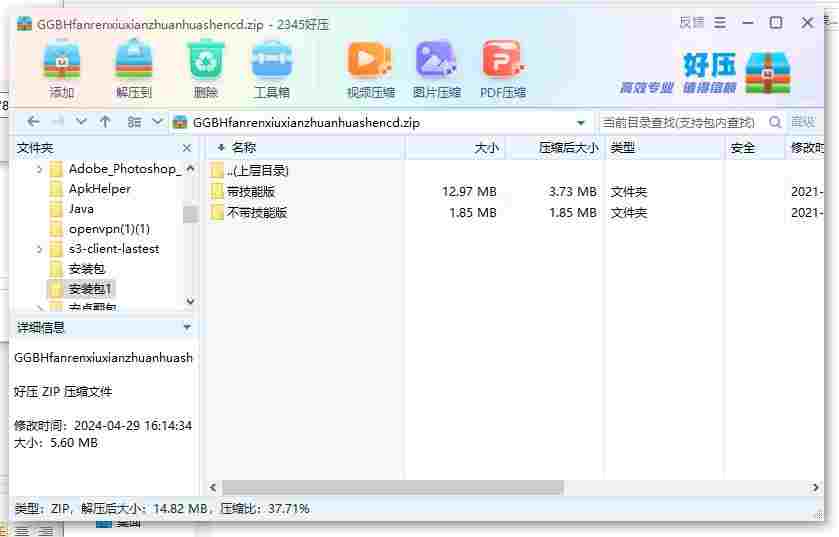Click the 好压 brand logo banner

[x=705, y=73]
